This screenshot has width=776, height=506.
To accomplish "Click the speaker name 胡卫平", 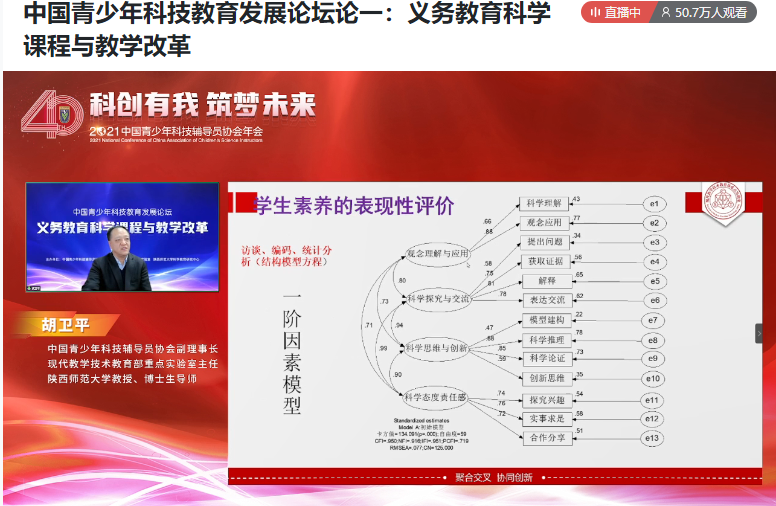I will coord(65,325).
